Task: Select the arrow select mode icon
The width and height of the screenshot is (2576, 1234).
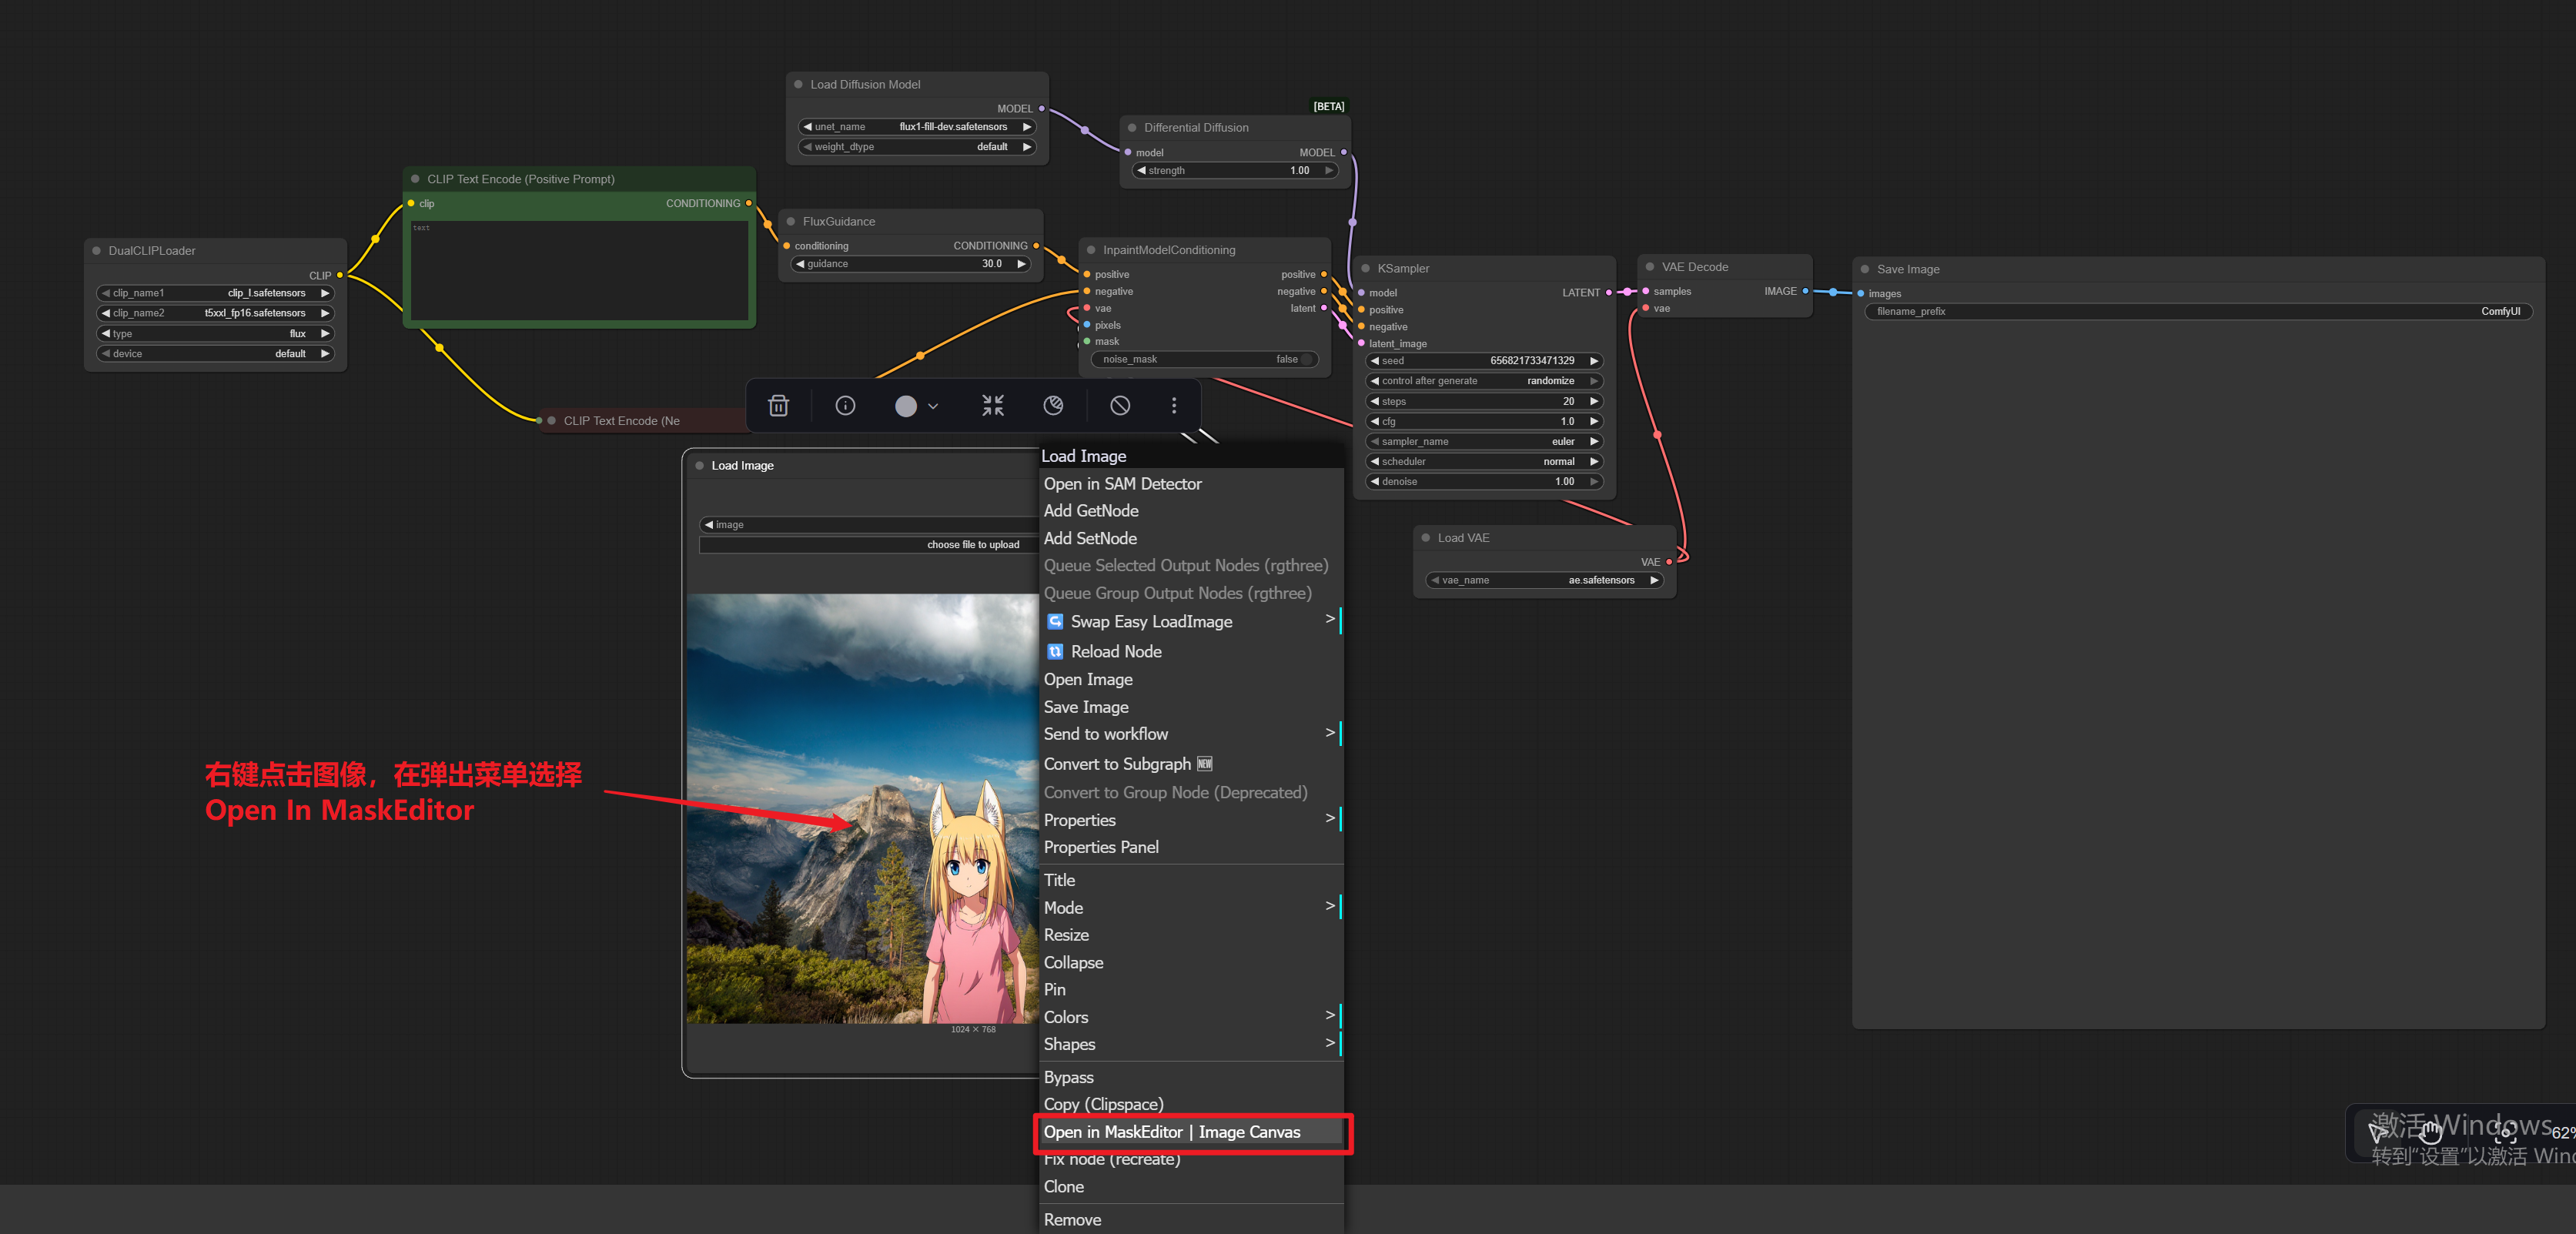Action: pos(2378,1133)
